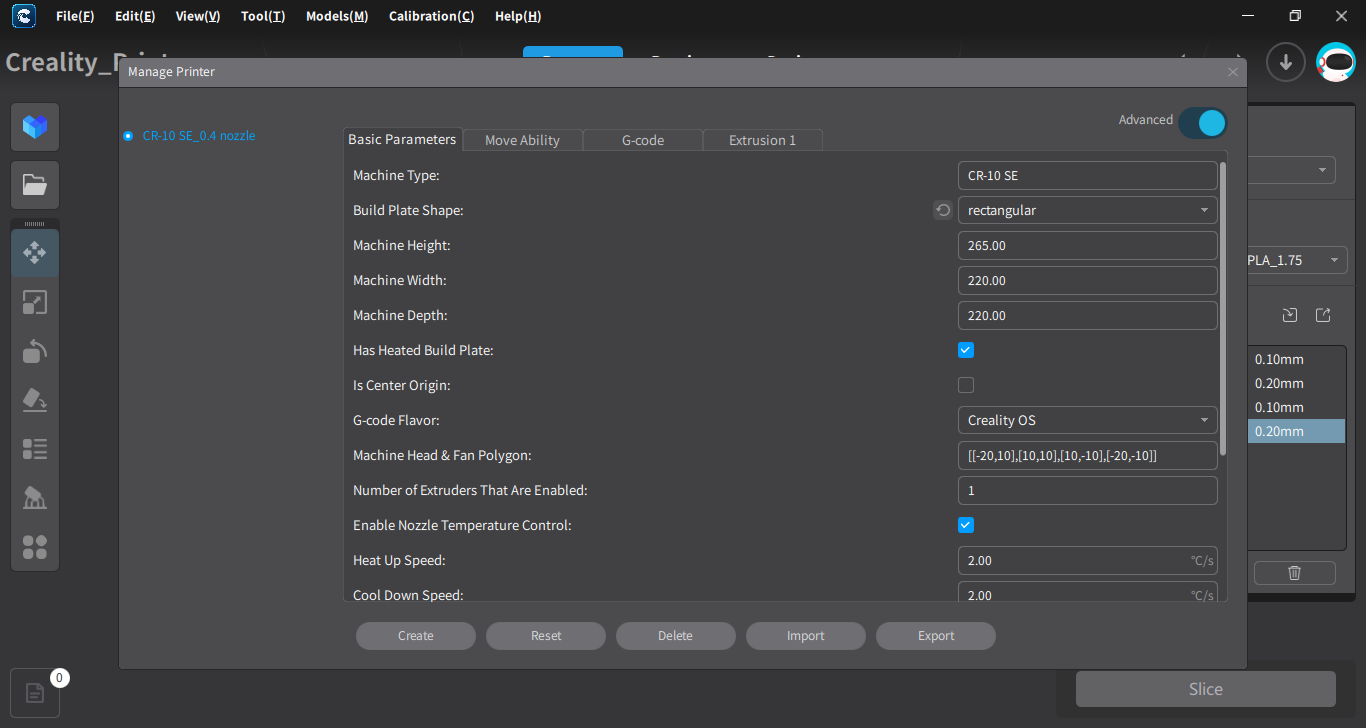Viewport: 1366px width, 728px height.
Task: Open the G-code tab
Action: (x=643, y=140)
